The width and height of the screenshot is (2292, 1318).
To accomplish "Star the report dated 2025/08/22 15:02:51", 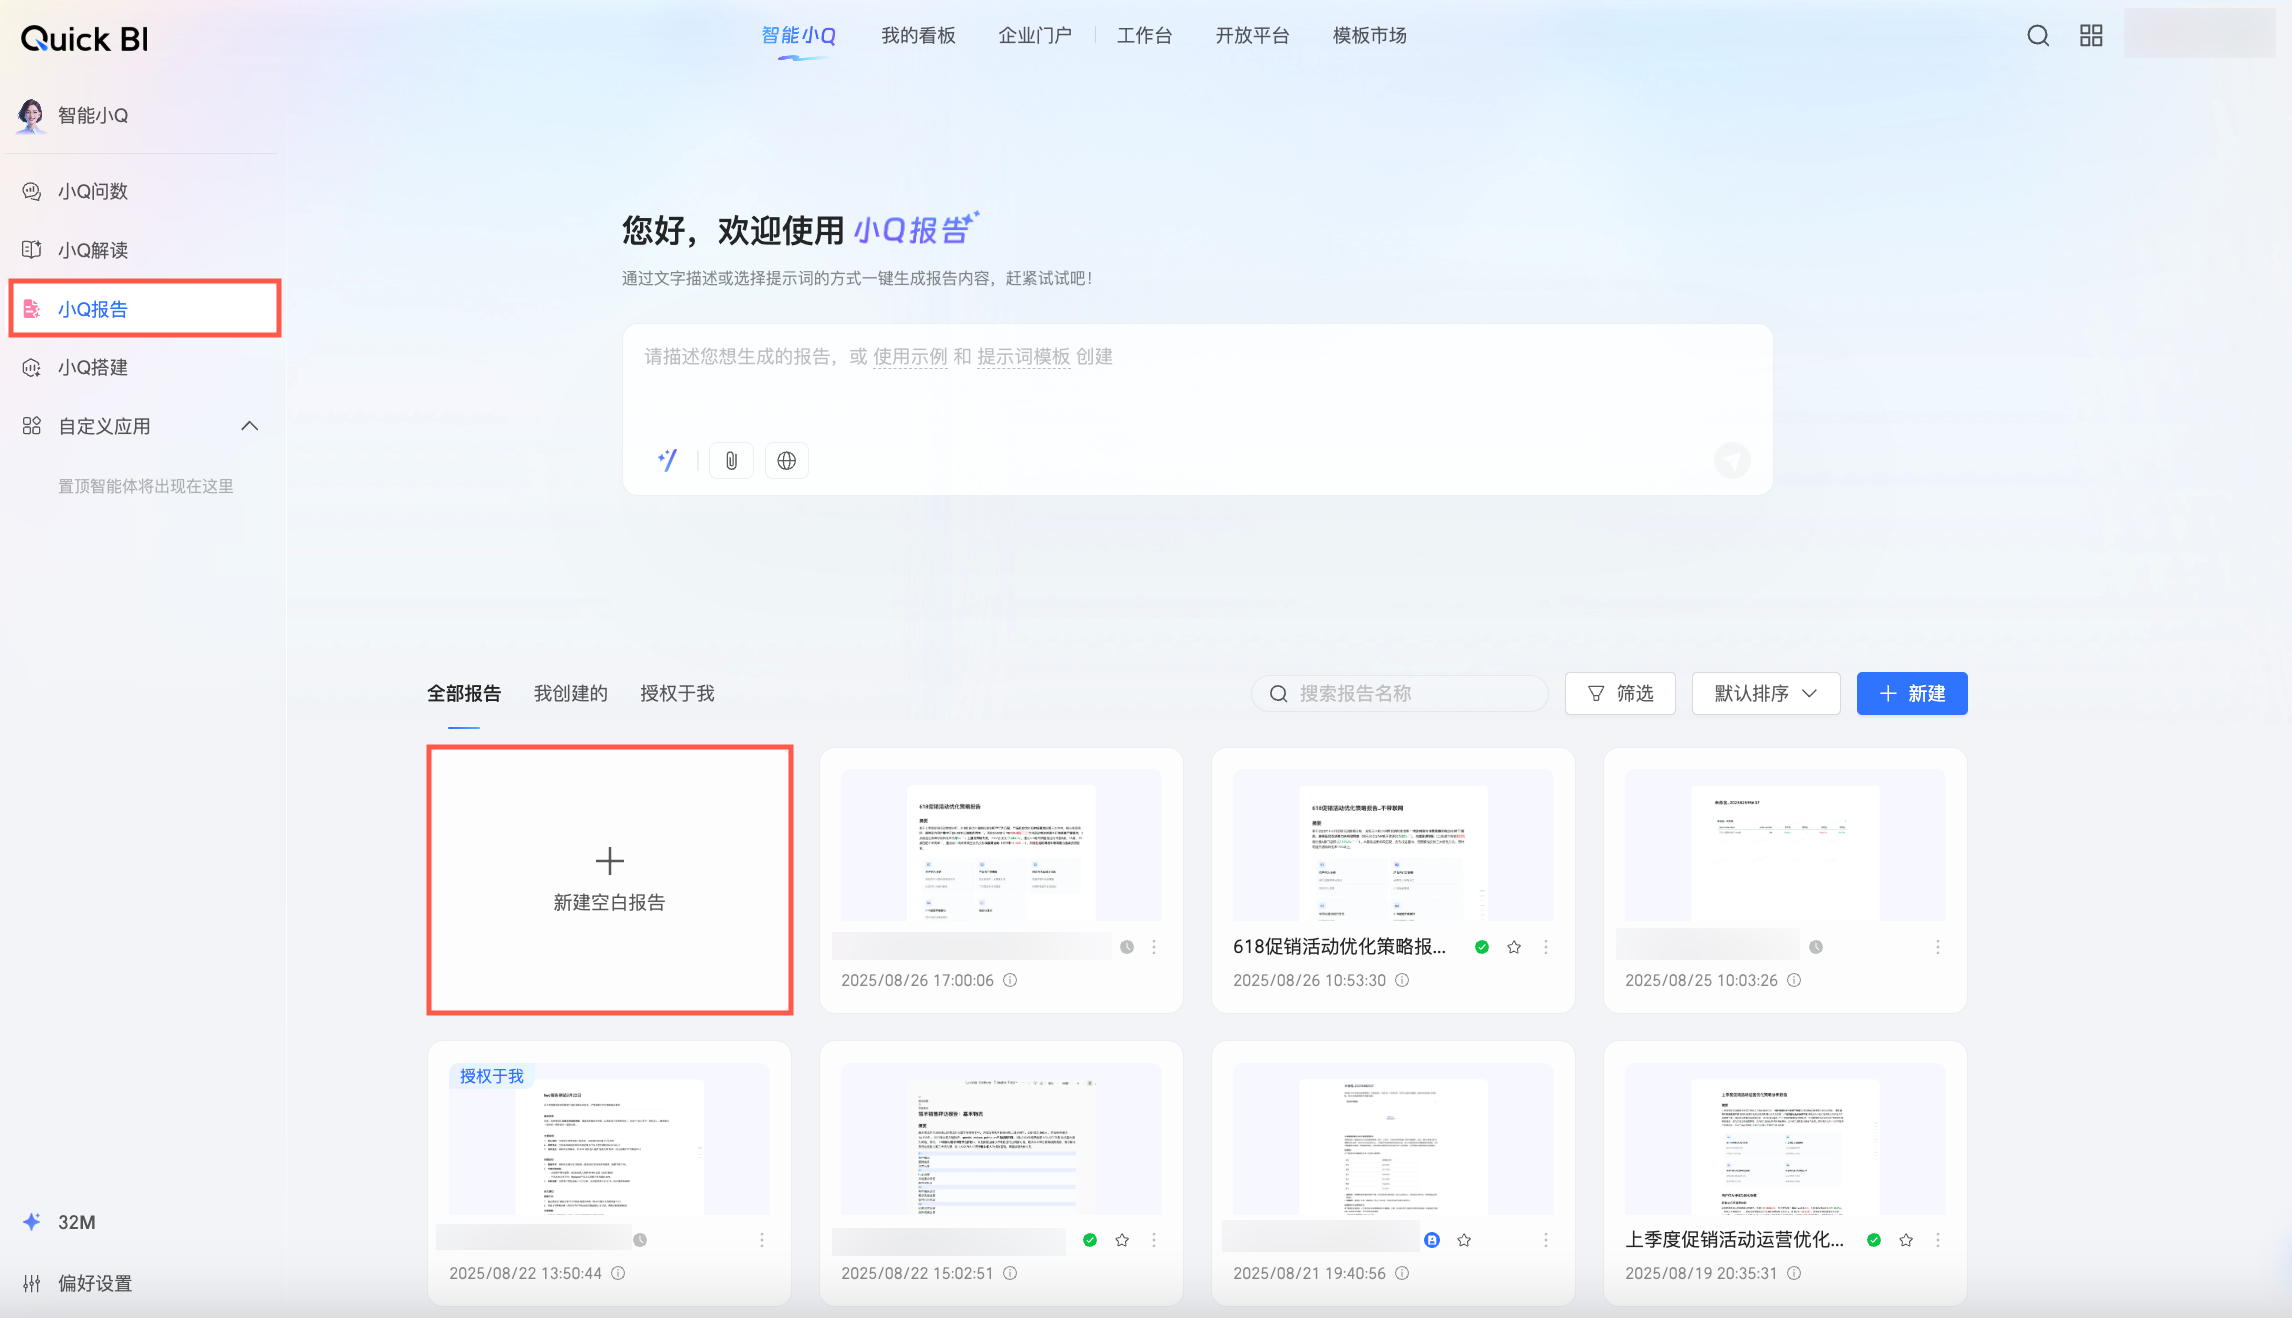I will coord(1122,1240).
